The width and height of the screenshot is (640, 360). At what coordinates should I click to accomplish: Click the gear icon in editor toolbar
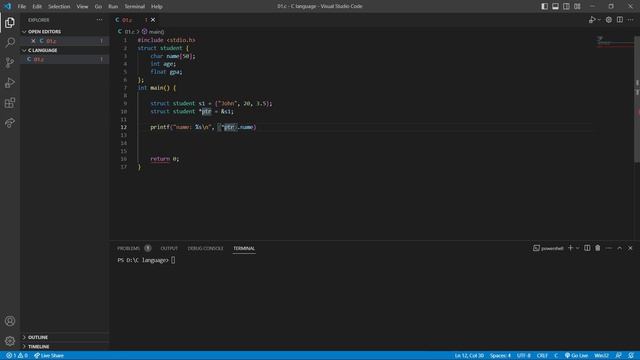click(x=609, y=20)
